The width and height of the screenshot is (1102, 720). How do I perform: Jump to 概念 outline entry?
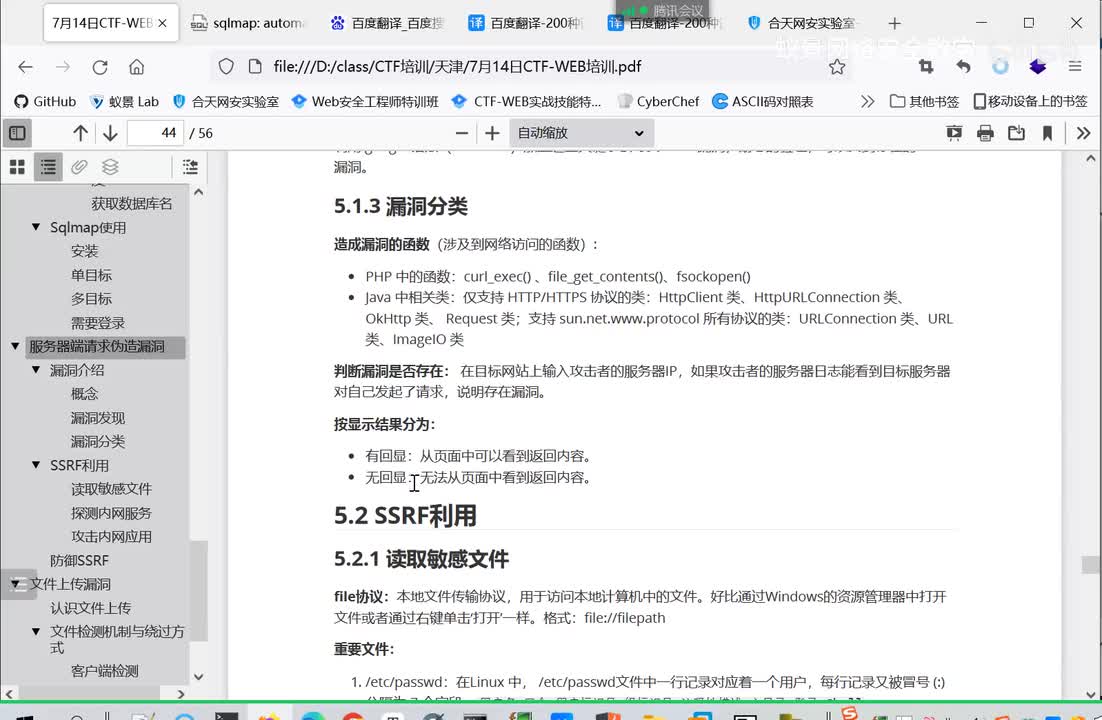coord(84,394)
